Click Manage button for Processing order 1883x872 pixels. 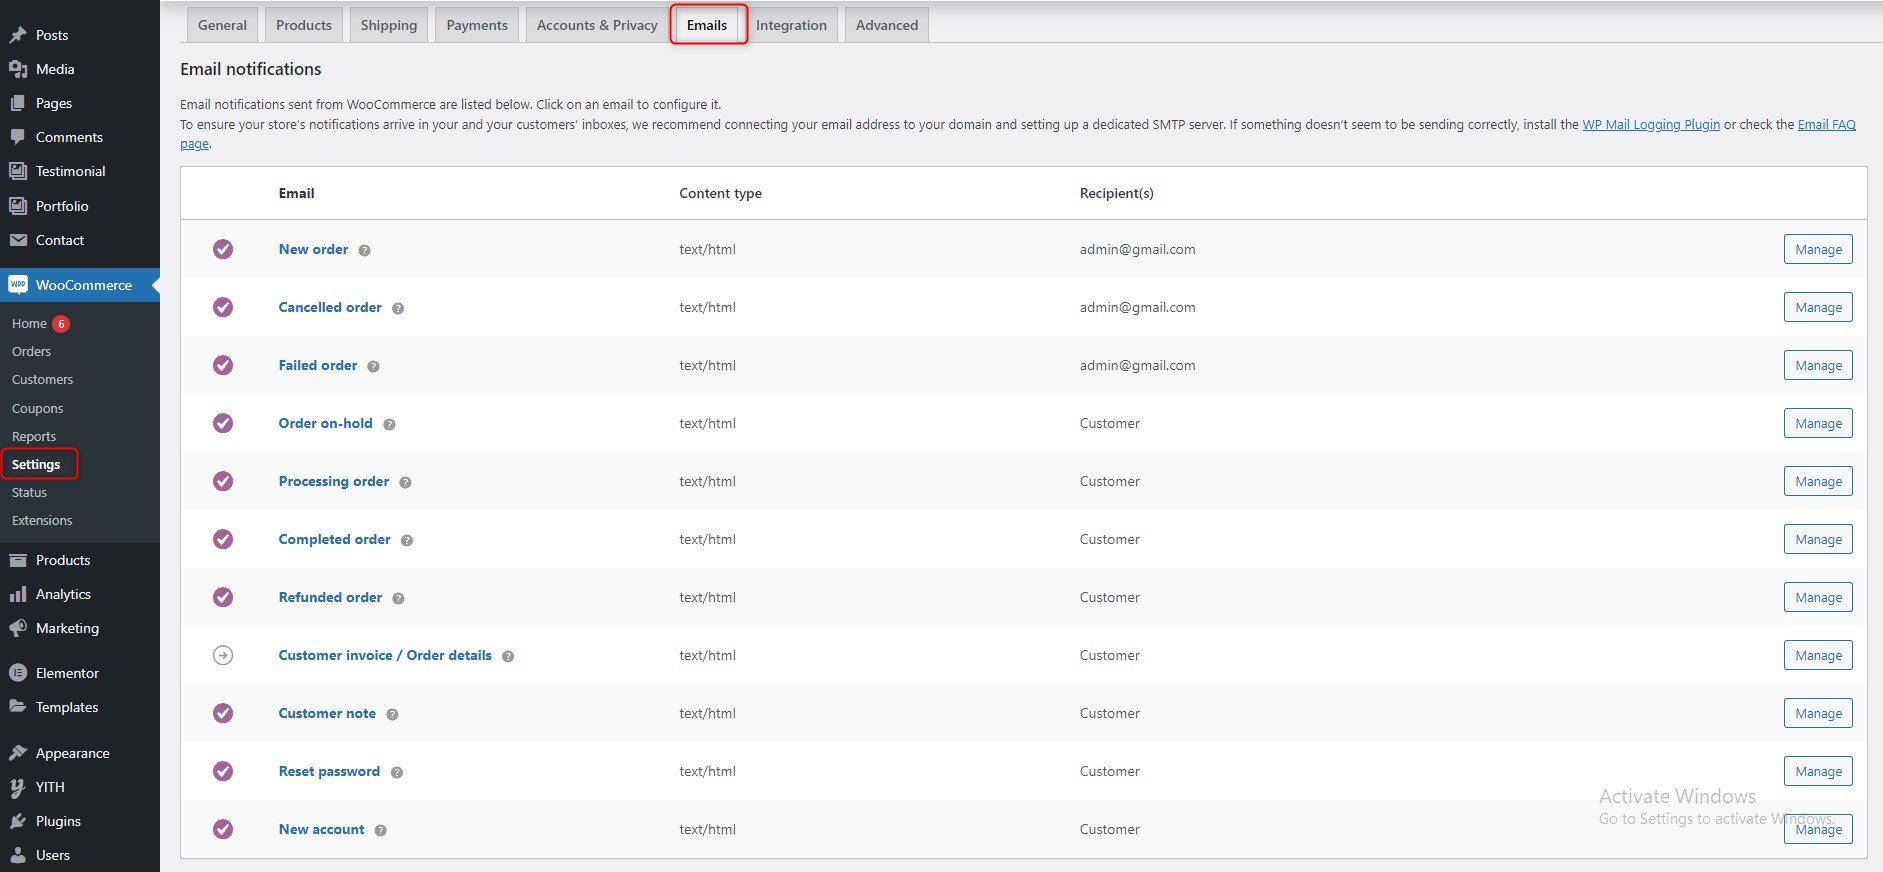tap(1818, 481)
